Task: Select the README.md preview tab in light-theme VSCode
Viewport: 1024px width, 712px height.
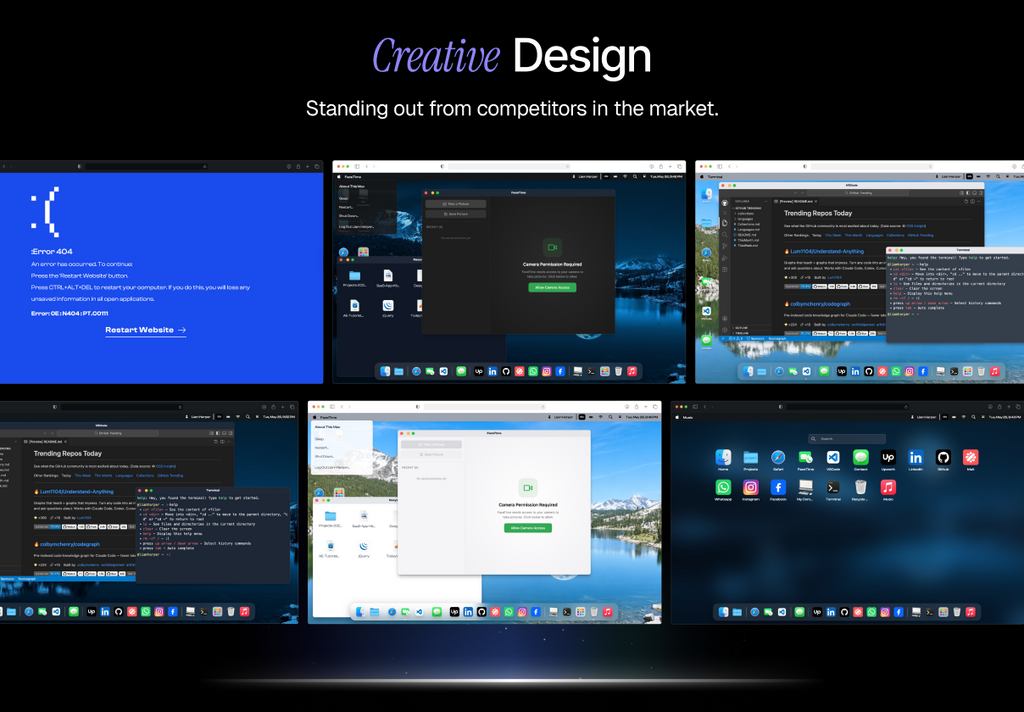Action: tap(796, 201)
